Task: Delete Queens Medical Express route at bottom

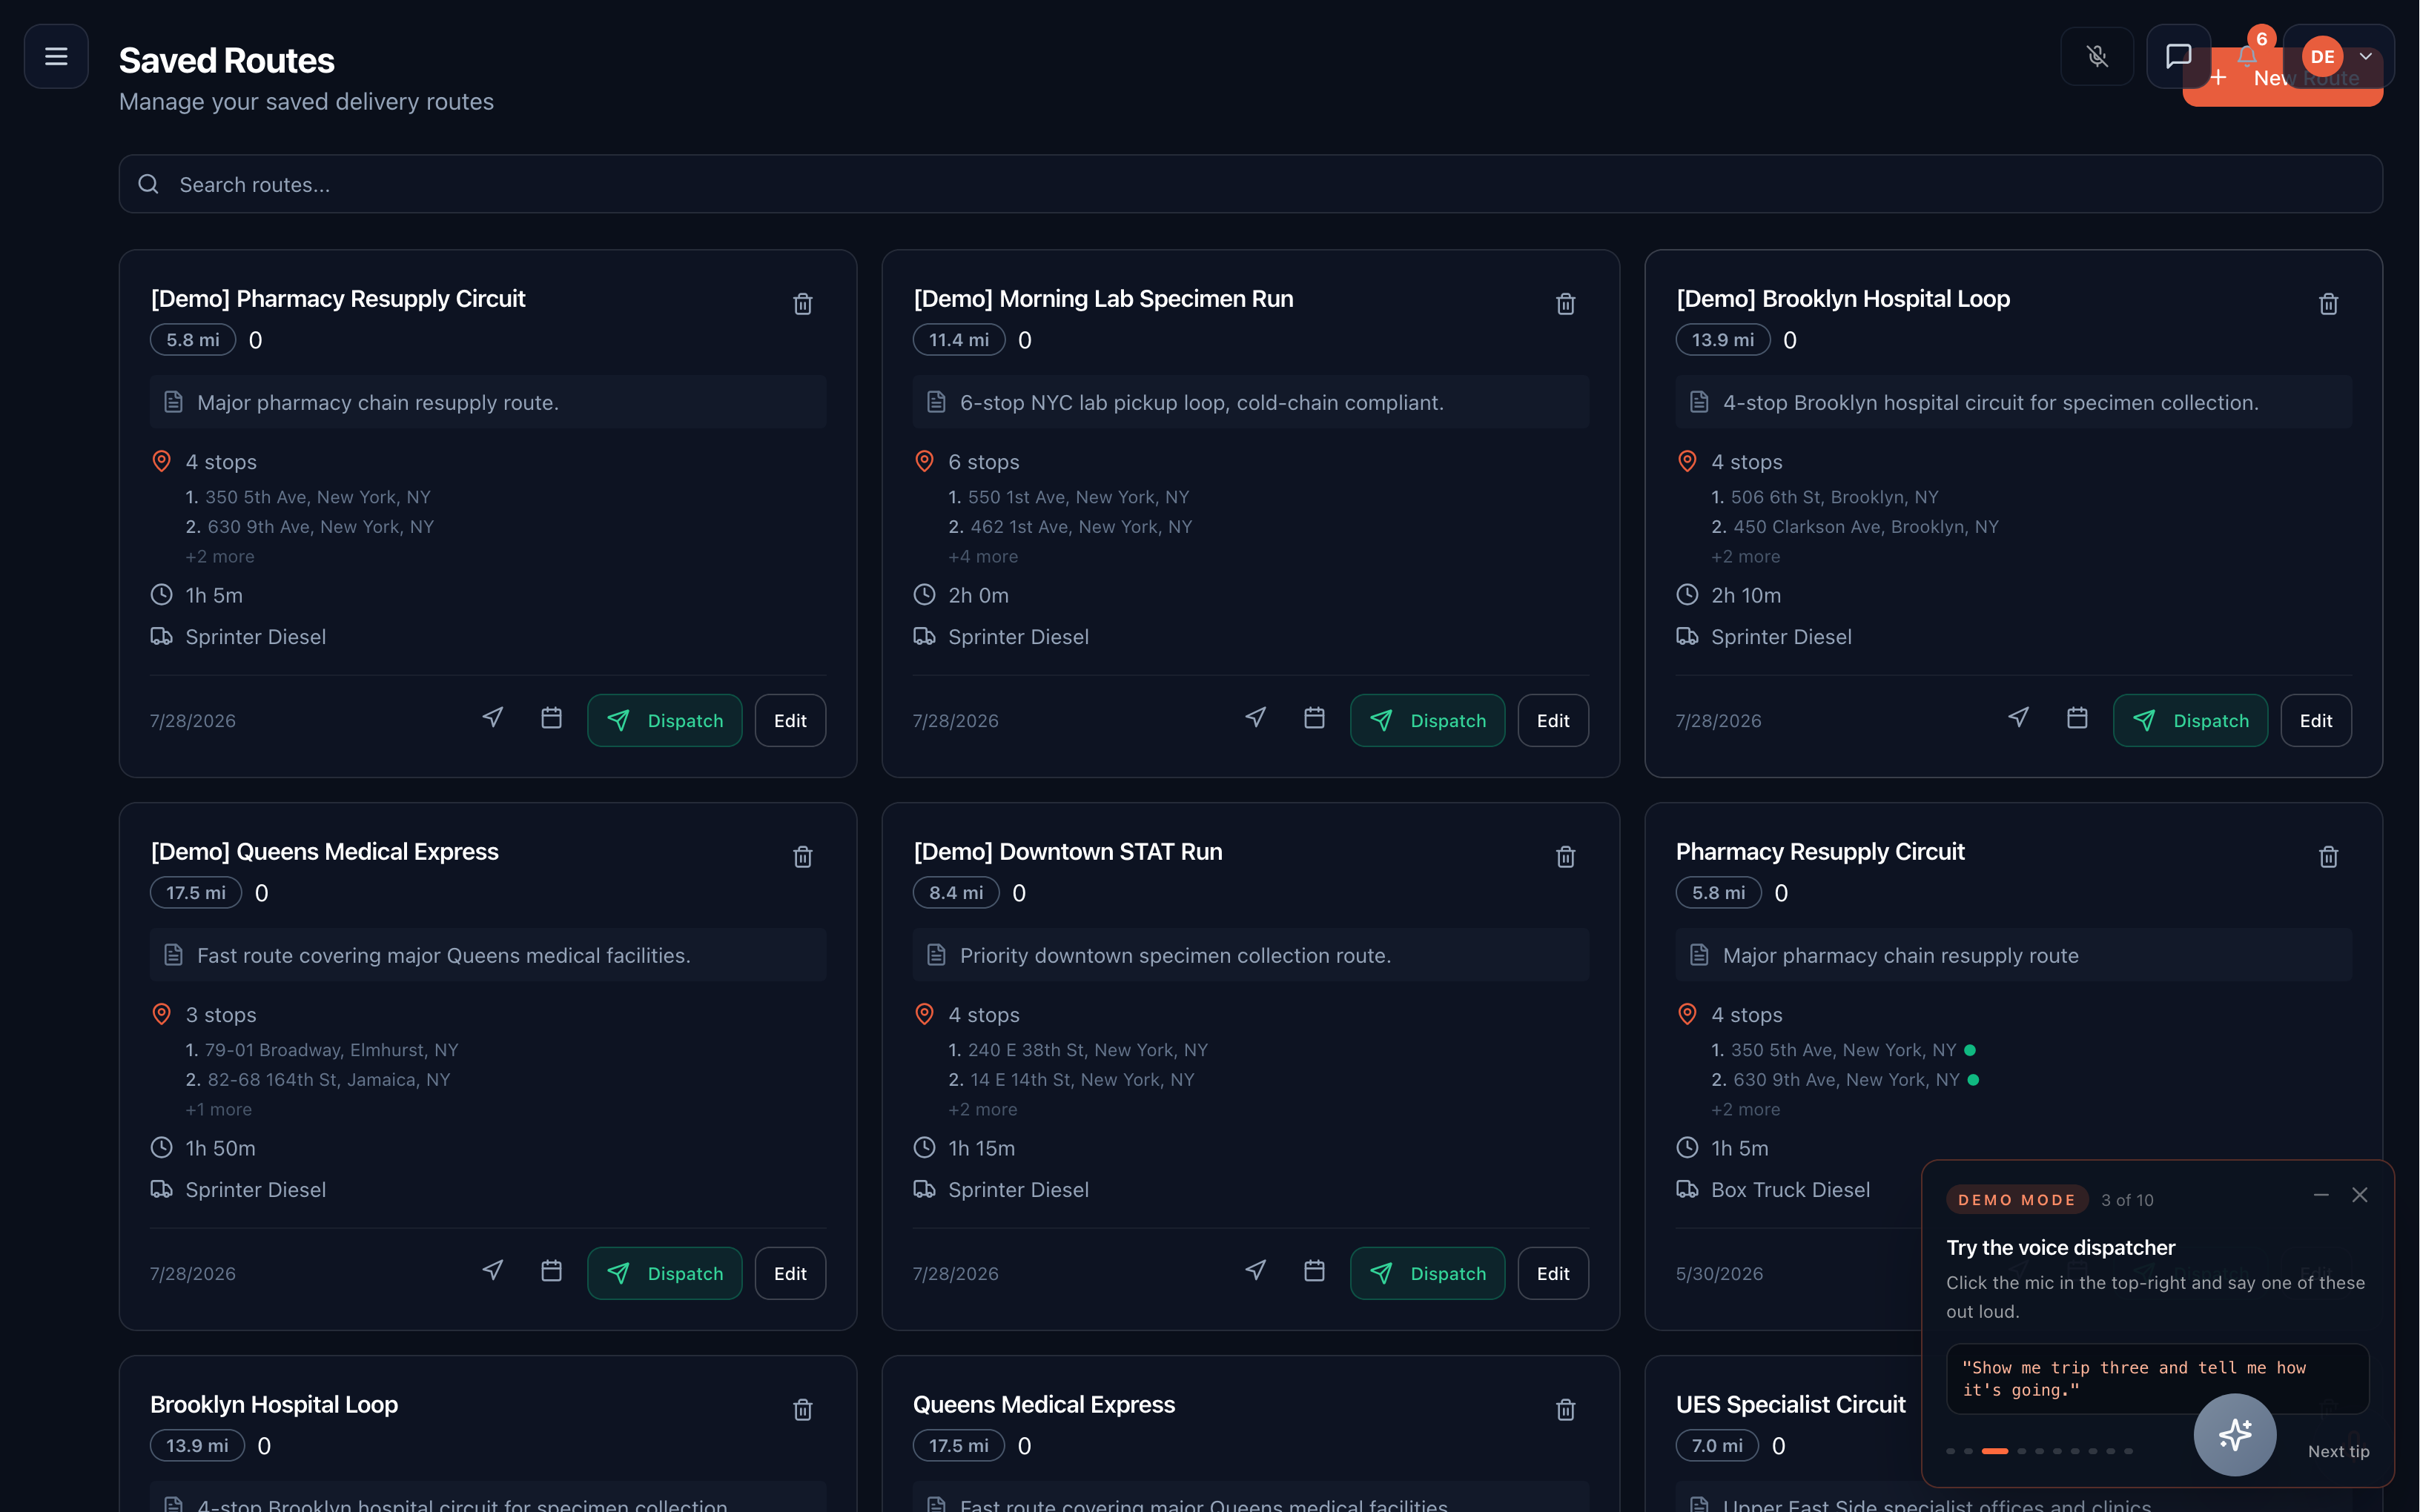Action: (x=1566, y=1410)
